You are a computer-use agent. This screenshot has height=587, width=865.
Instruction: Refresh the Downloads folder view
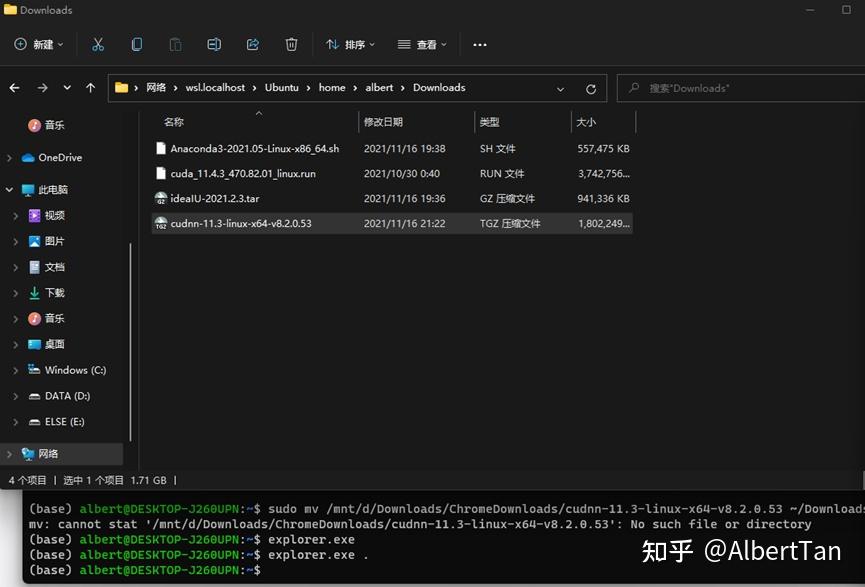tap(591, 89)
